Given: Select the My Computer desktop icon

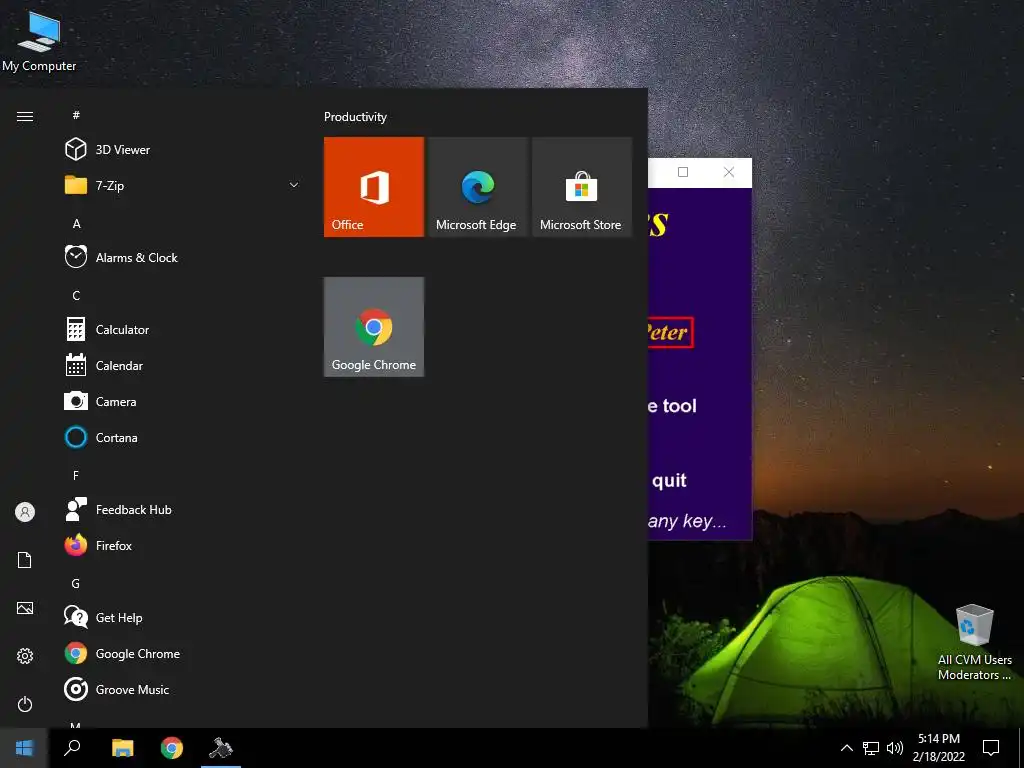Looking at the screenshot, I should (x=39, y=40).
